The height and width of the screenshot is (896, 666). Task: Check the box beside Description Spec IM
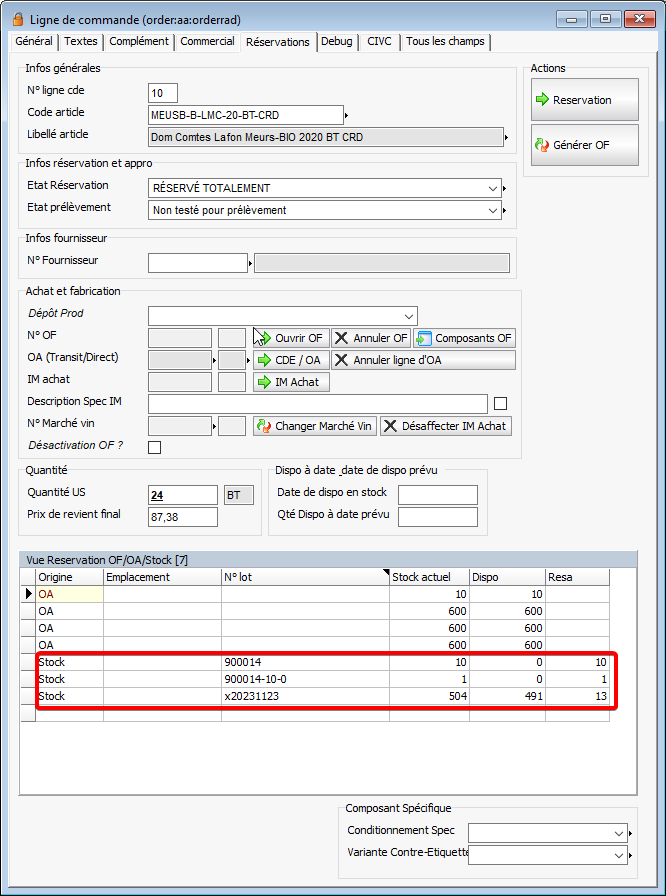(x=501, y=404)
